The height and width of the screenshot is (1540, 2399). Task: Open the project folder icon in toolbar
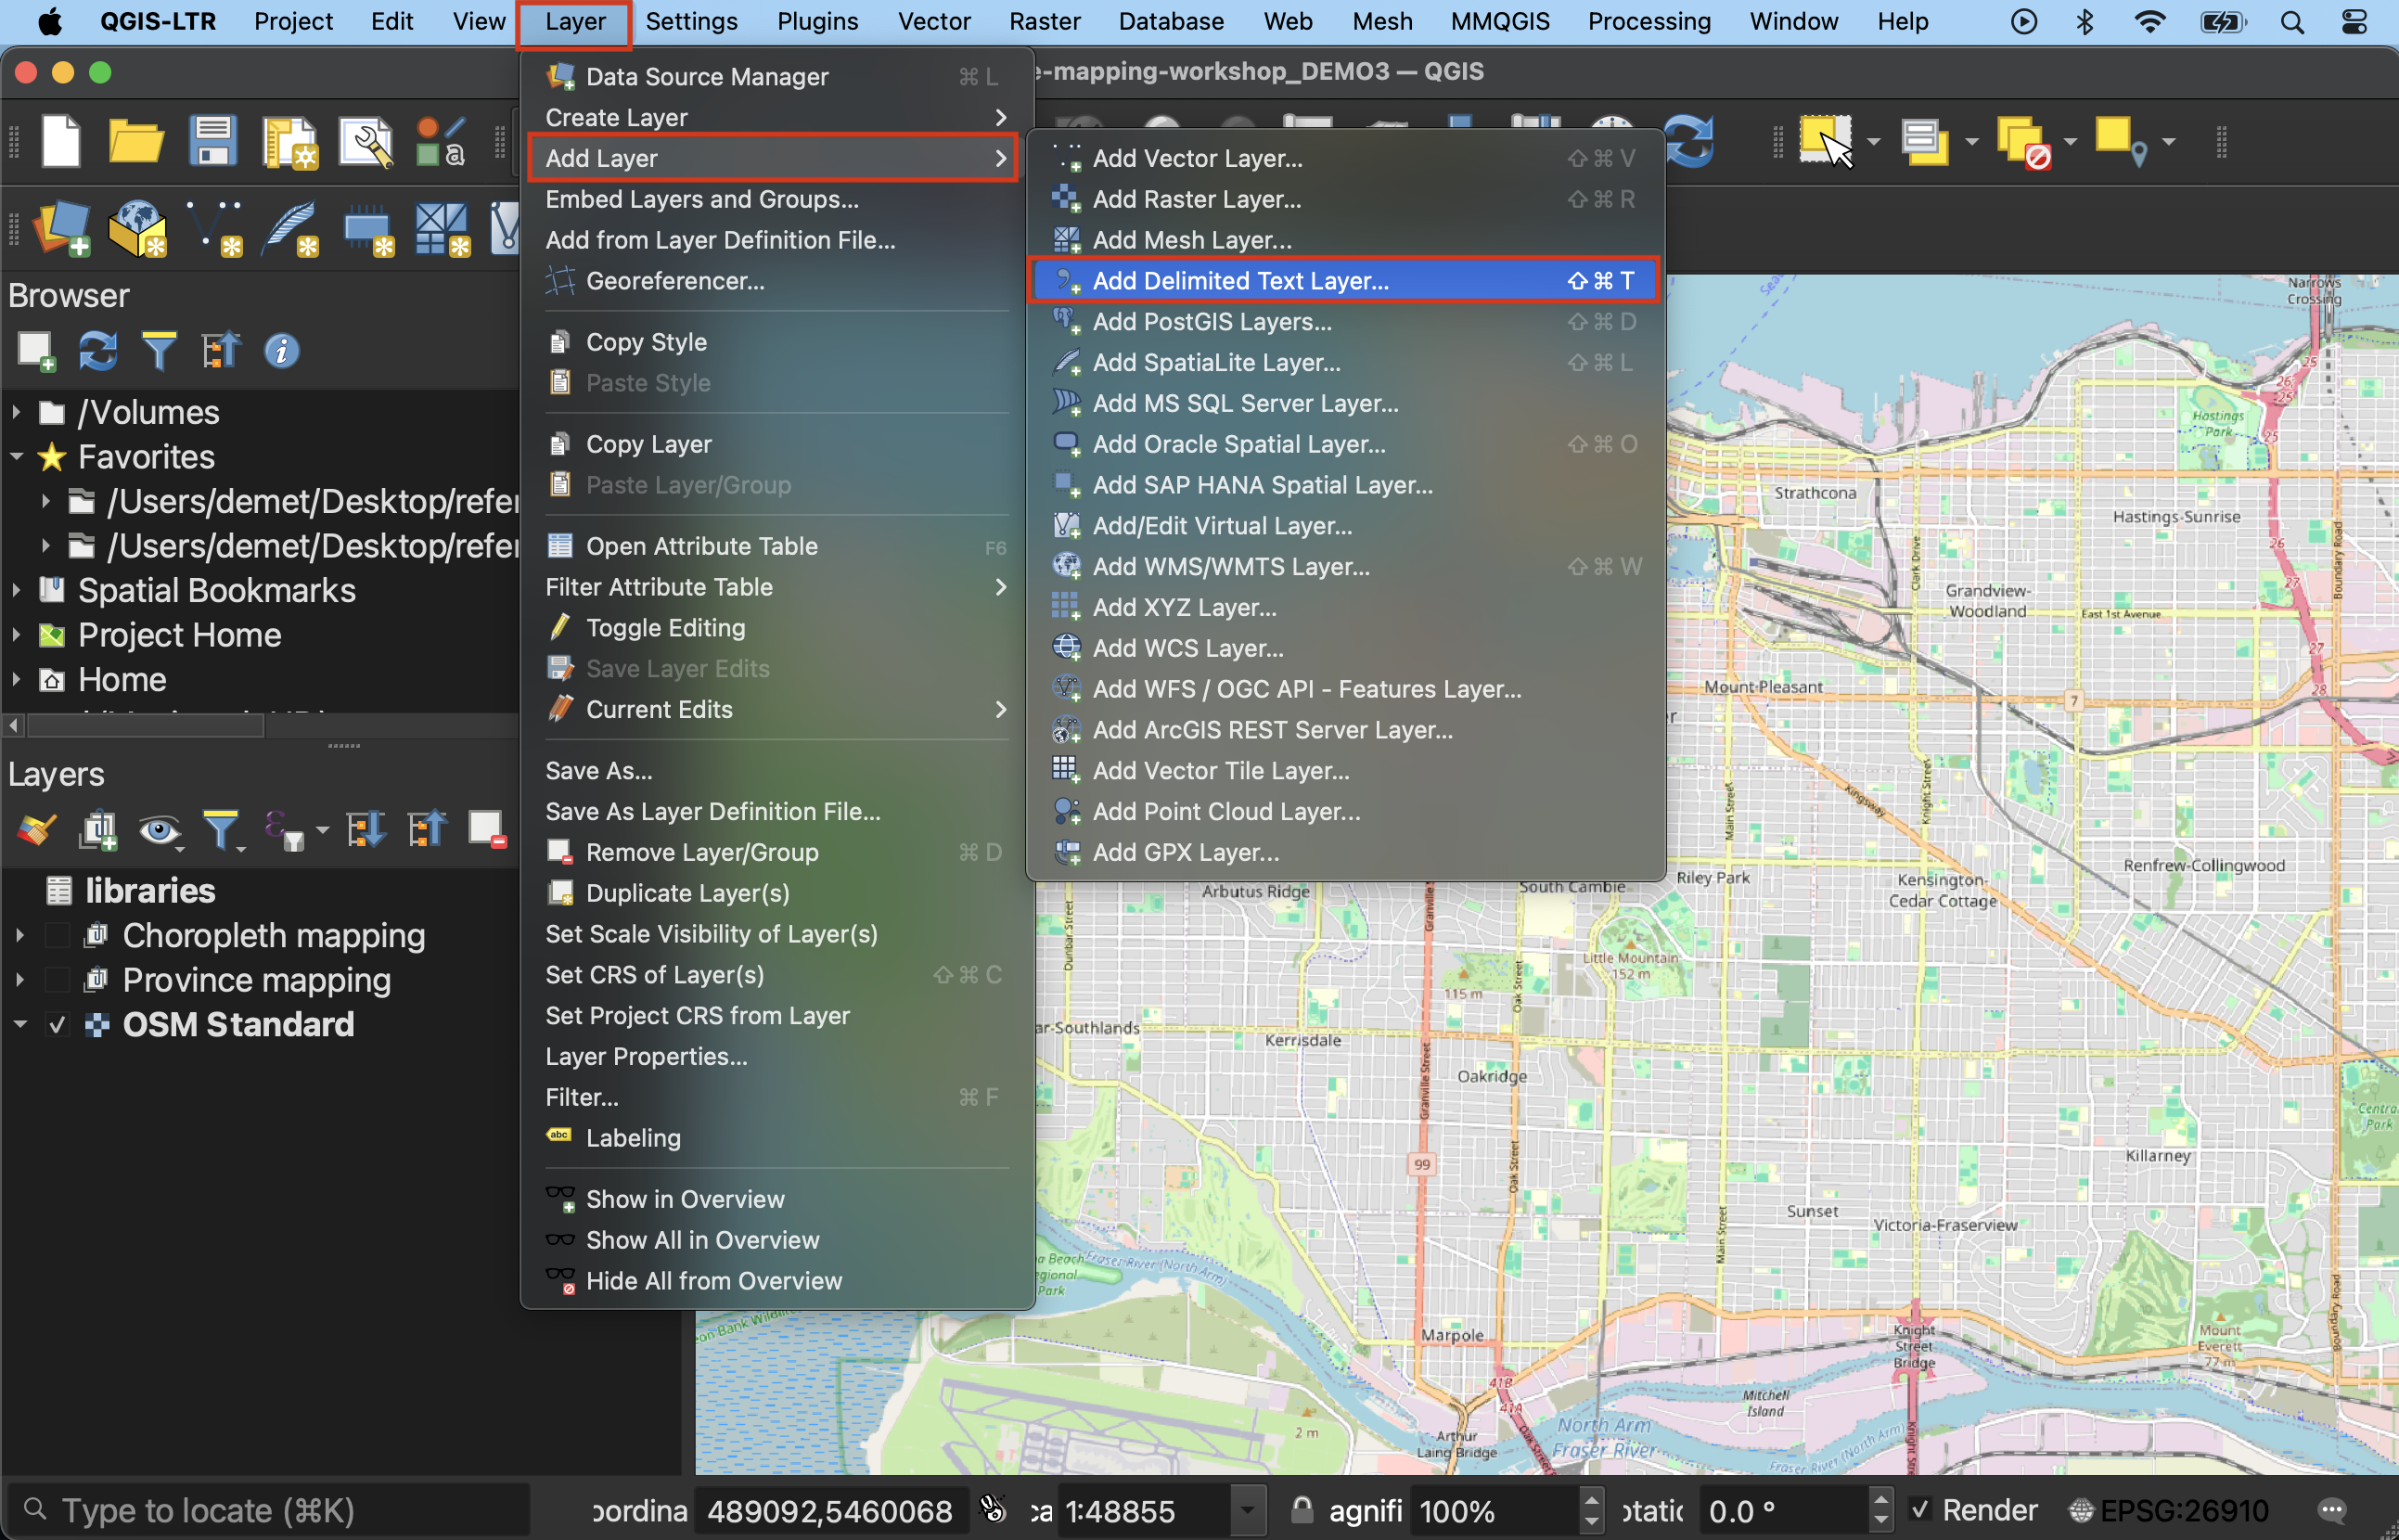tap(135, 142)
